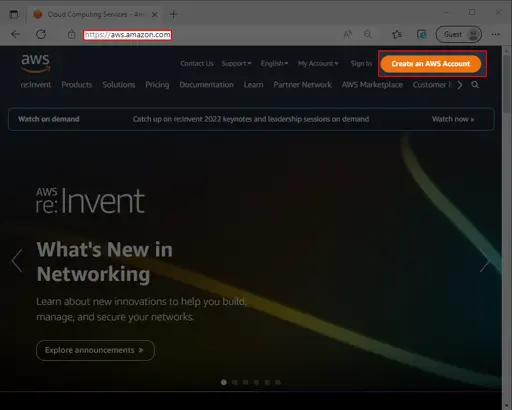Open the AWS site search icon
This screenshot has height=410, width=512.
pyautogui.click(x=475, y=85)
